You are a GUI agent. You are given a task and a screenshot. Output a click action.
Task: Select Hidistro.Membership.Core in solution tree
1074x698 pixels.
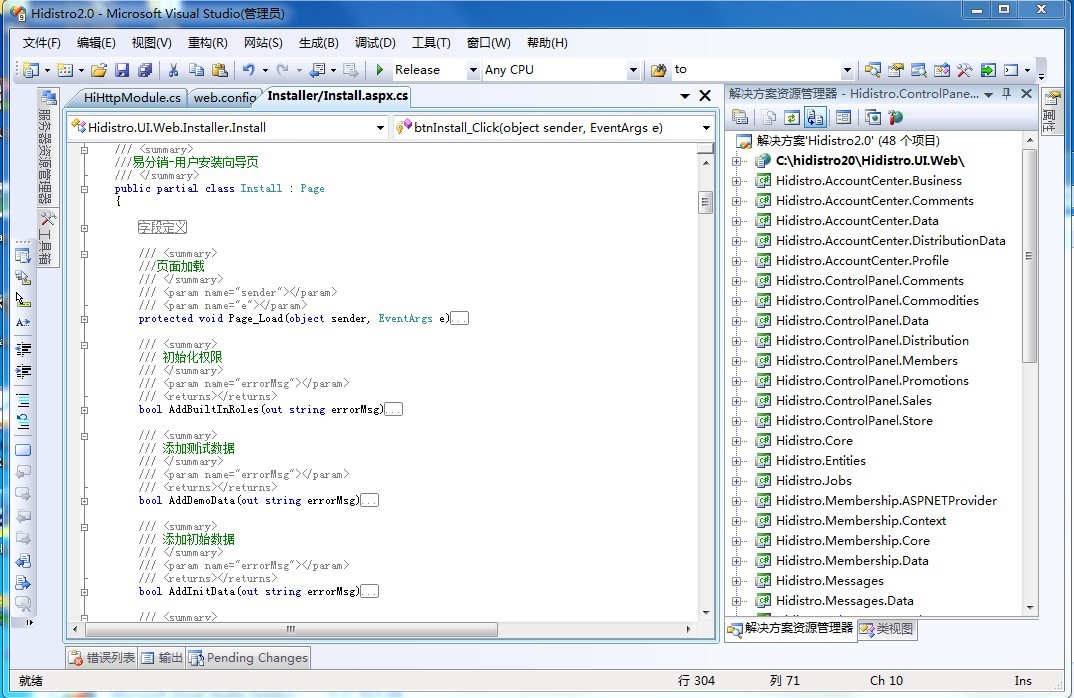[x=853, y=541]
